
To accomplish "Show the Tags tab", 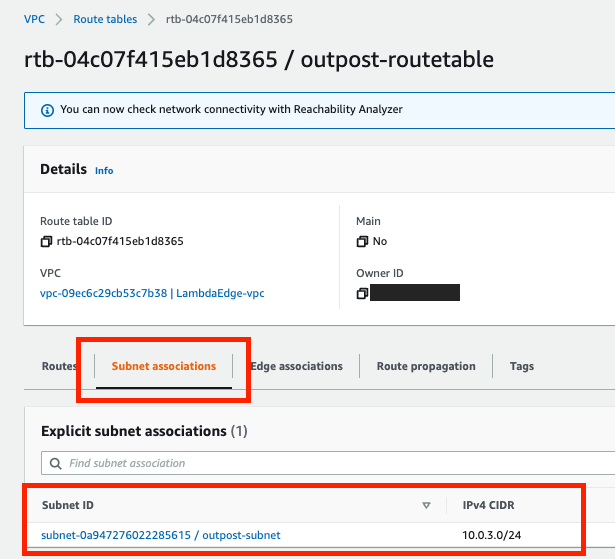I will coord(522,366).
